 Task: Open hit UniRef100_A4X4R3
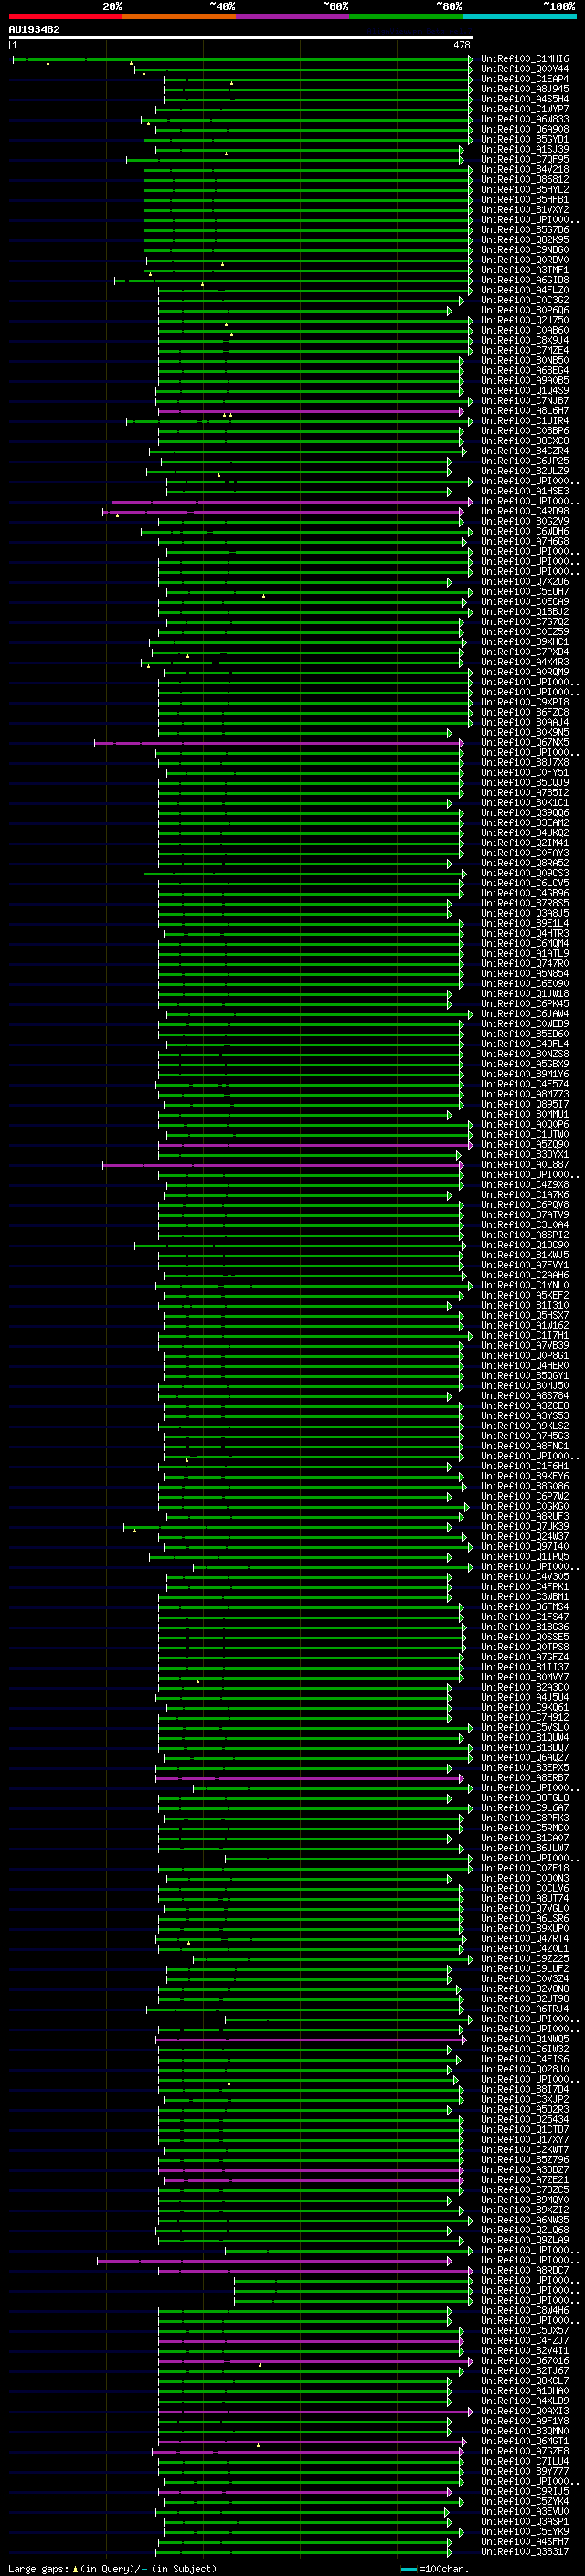pos(525,663)
